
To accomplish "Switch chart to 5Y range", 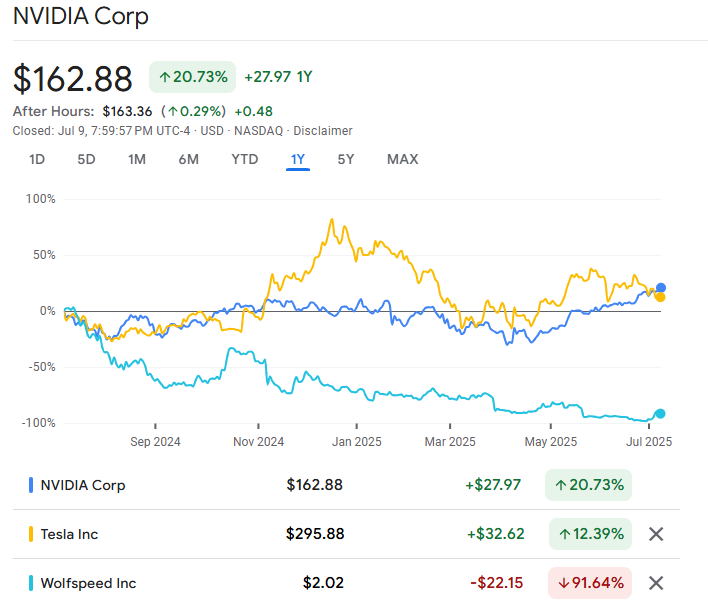I will pyautogui.click(x=346, y=159).
